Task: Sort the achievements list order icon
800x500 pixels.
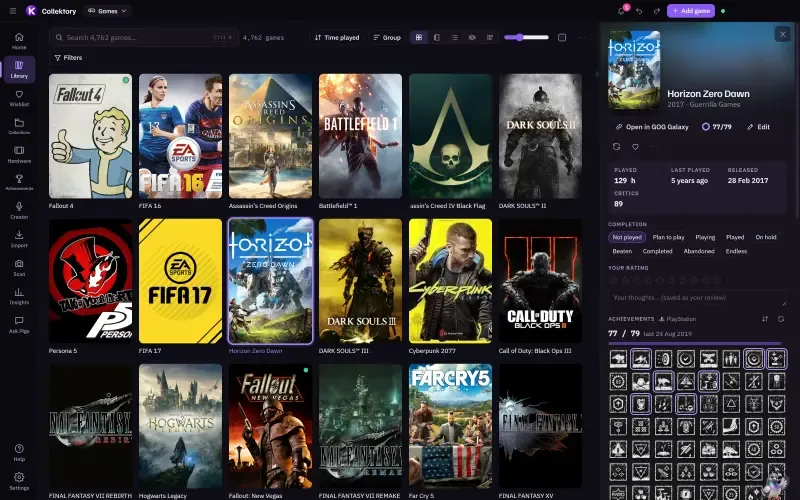Action: [765, 319]
